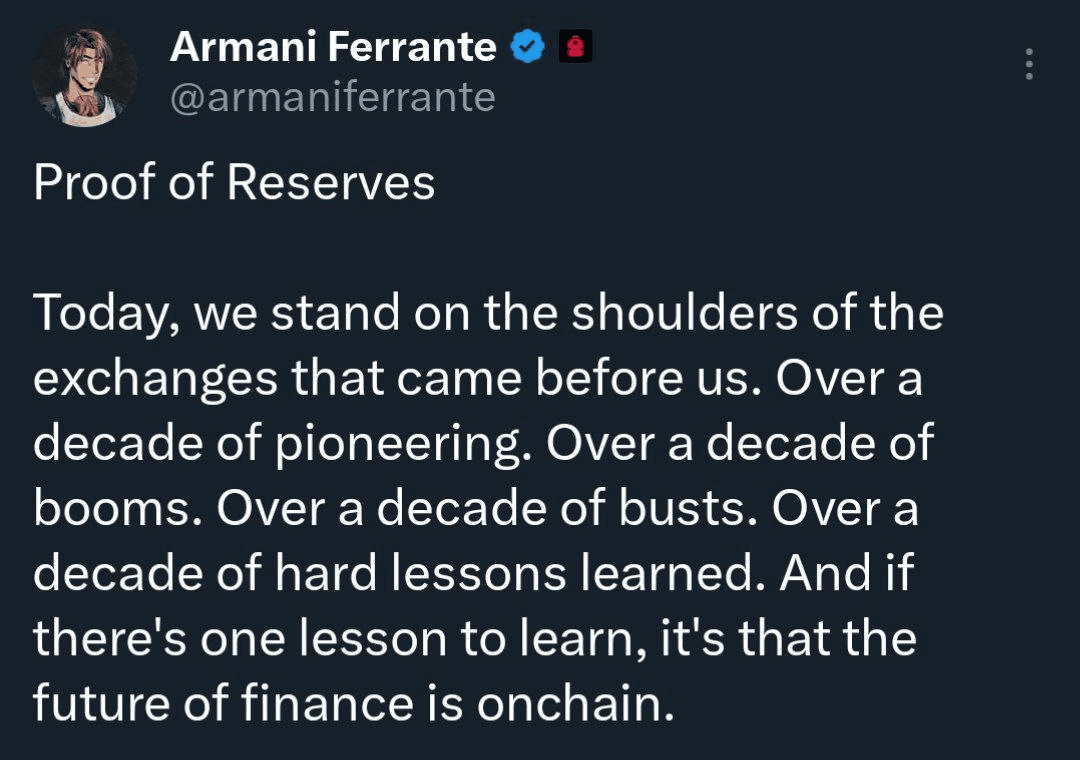1080x760 pixels.
Task: Click the final line "future of finance is onchain"
Action: point(354,703)
